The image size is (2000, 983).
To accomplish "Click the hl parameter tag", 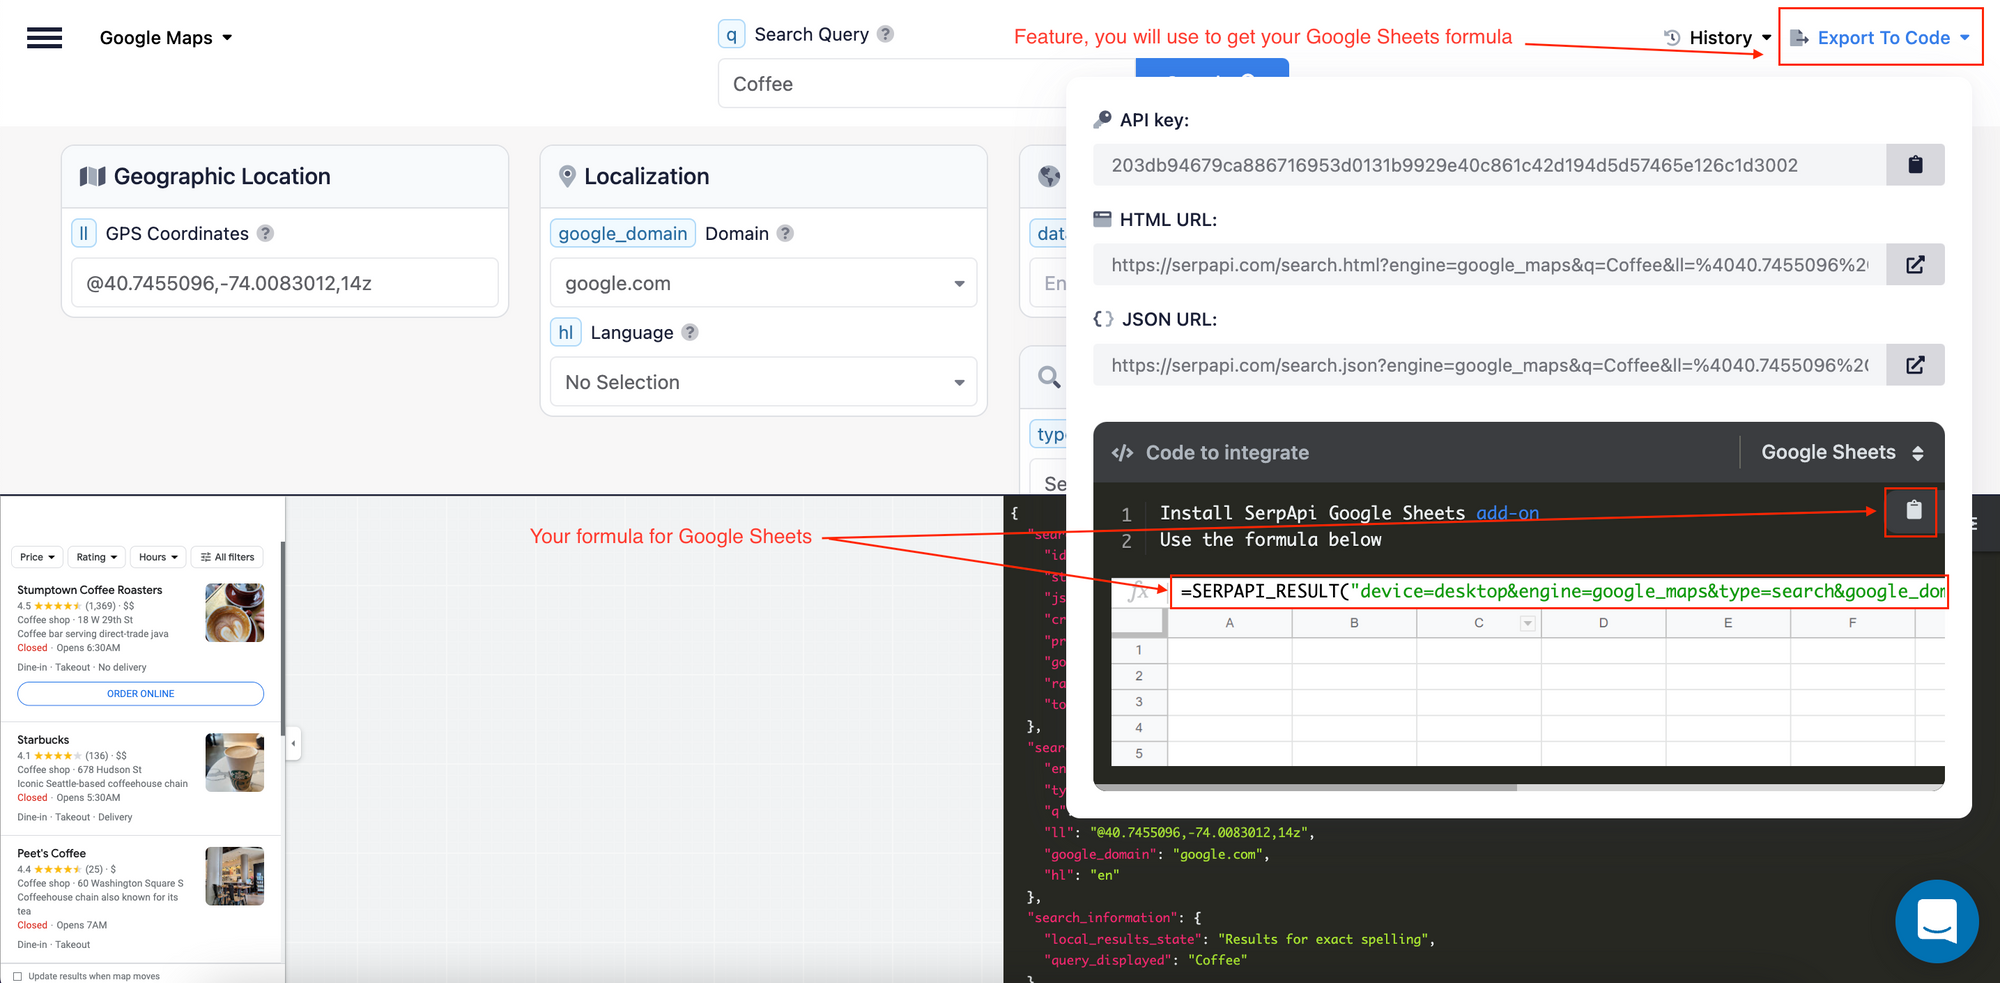I will pos(566,332).
